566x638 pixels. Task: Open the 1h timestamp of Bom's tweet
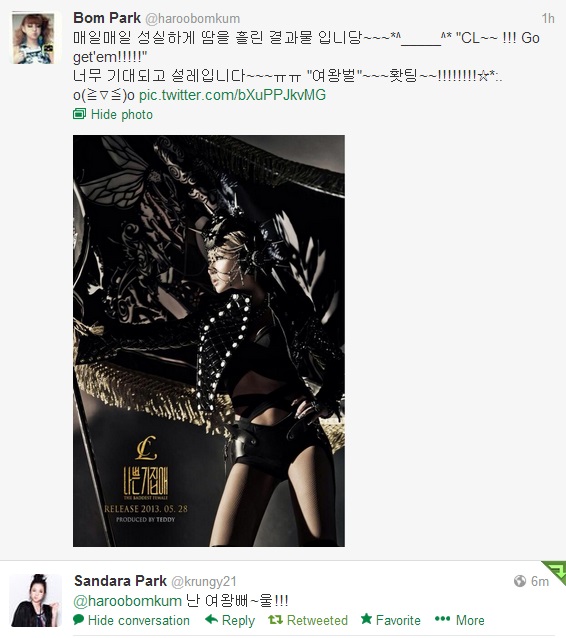548,18
